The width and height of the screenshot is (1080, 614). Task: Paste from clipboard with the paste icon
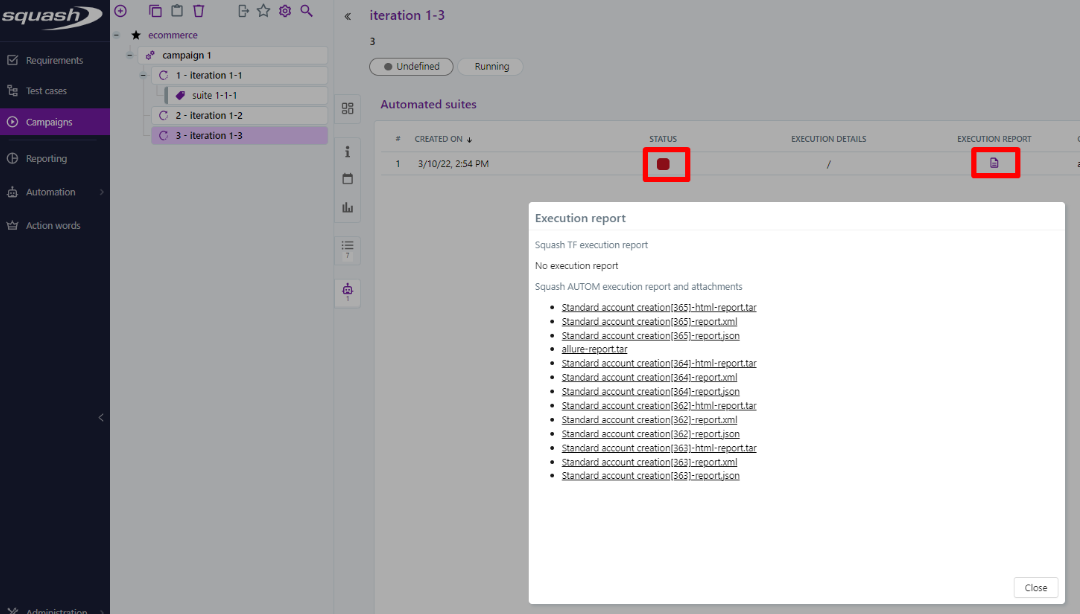tap(177, 11)
